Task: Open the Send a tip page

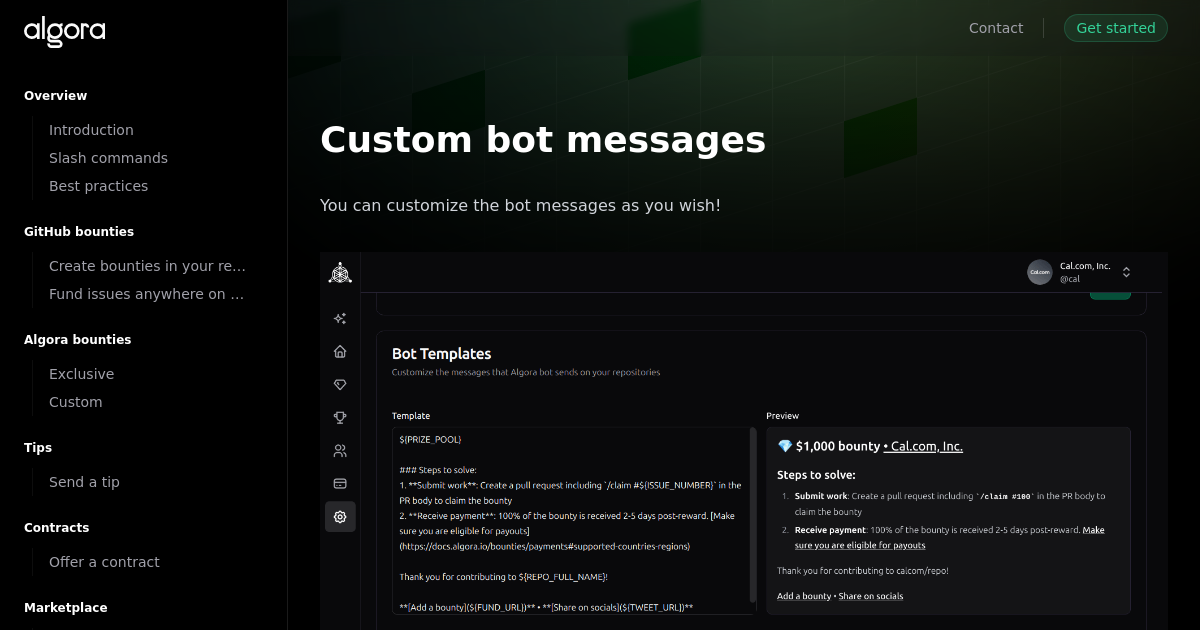Action: (x=84, y=481)
